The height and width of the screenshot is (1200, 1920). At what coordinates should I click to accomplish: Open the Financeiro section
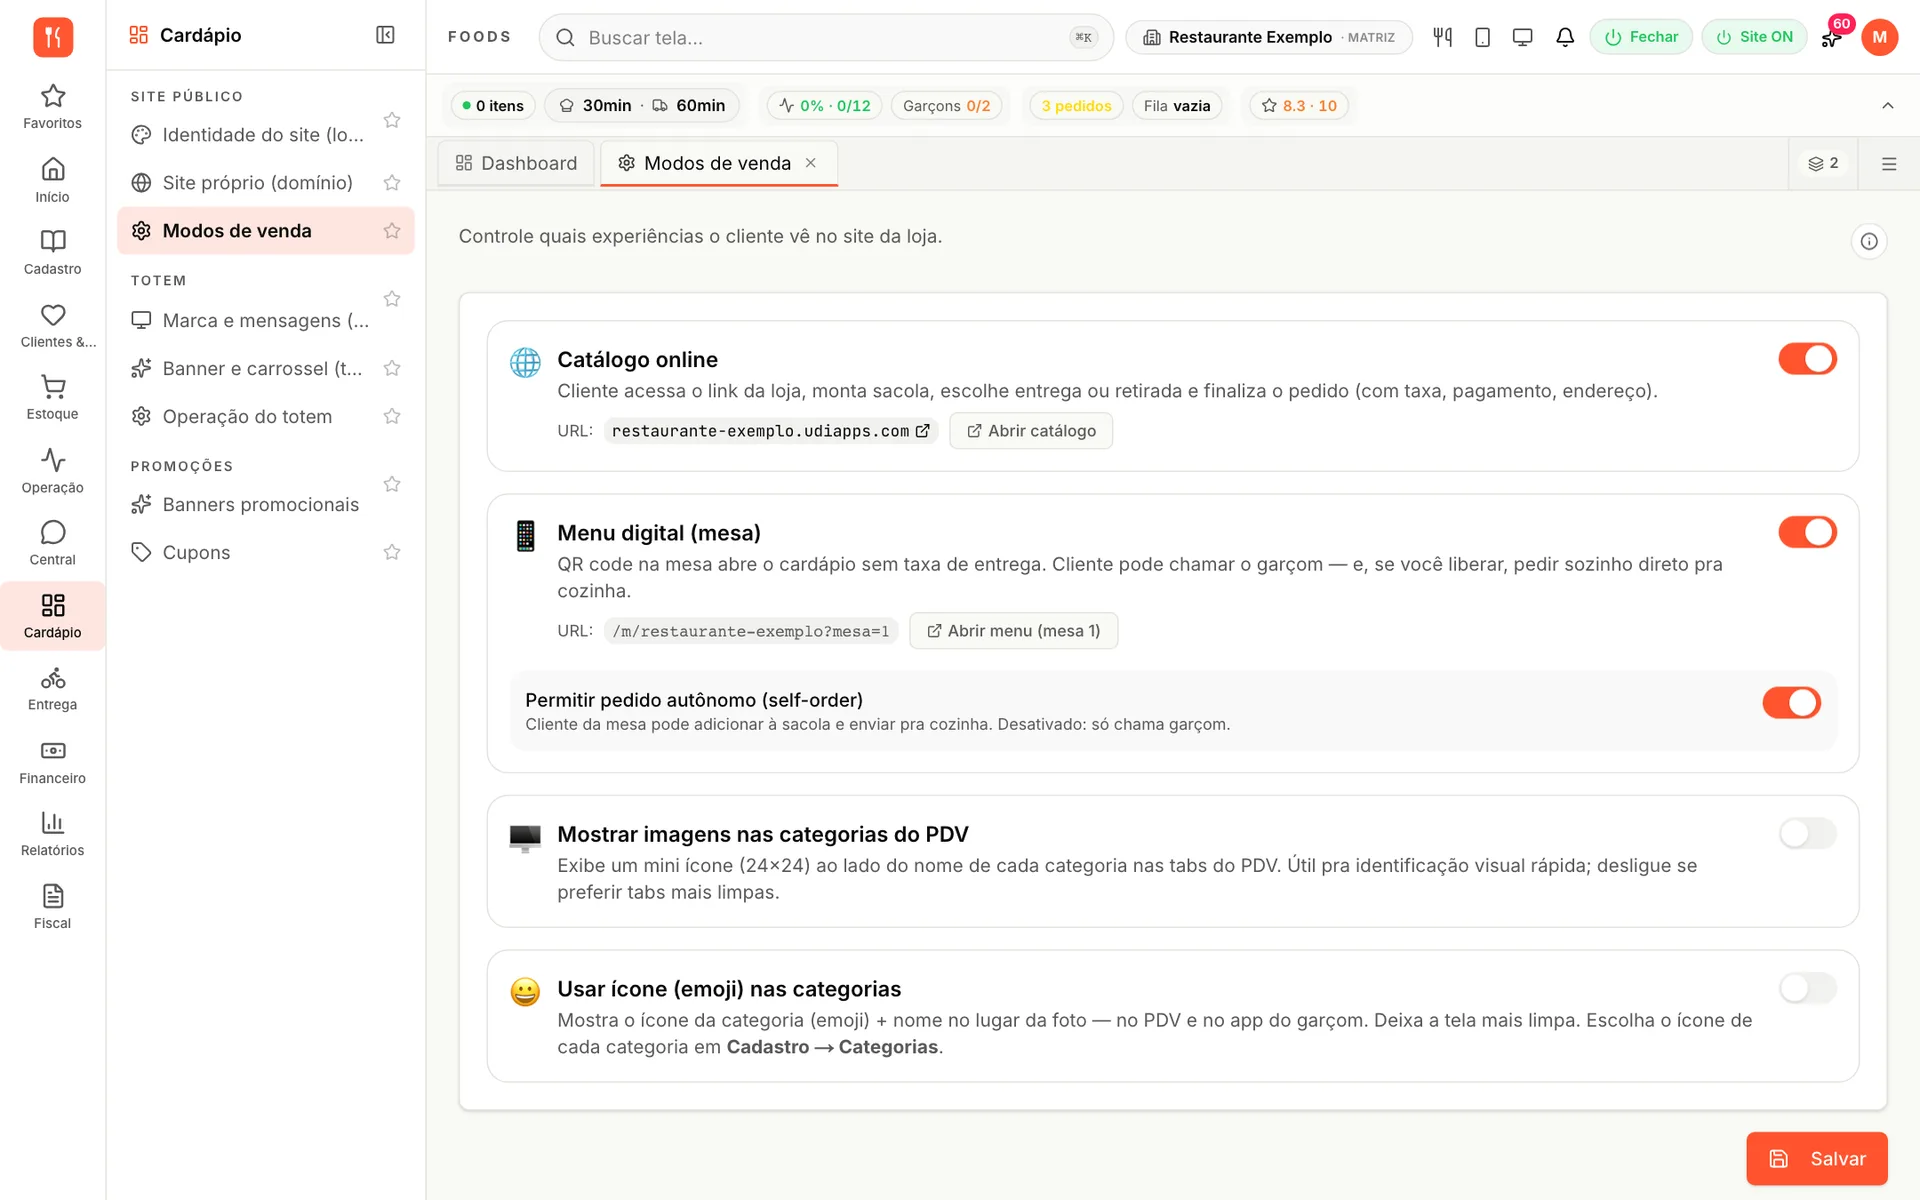click(52, 762)
